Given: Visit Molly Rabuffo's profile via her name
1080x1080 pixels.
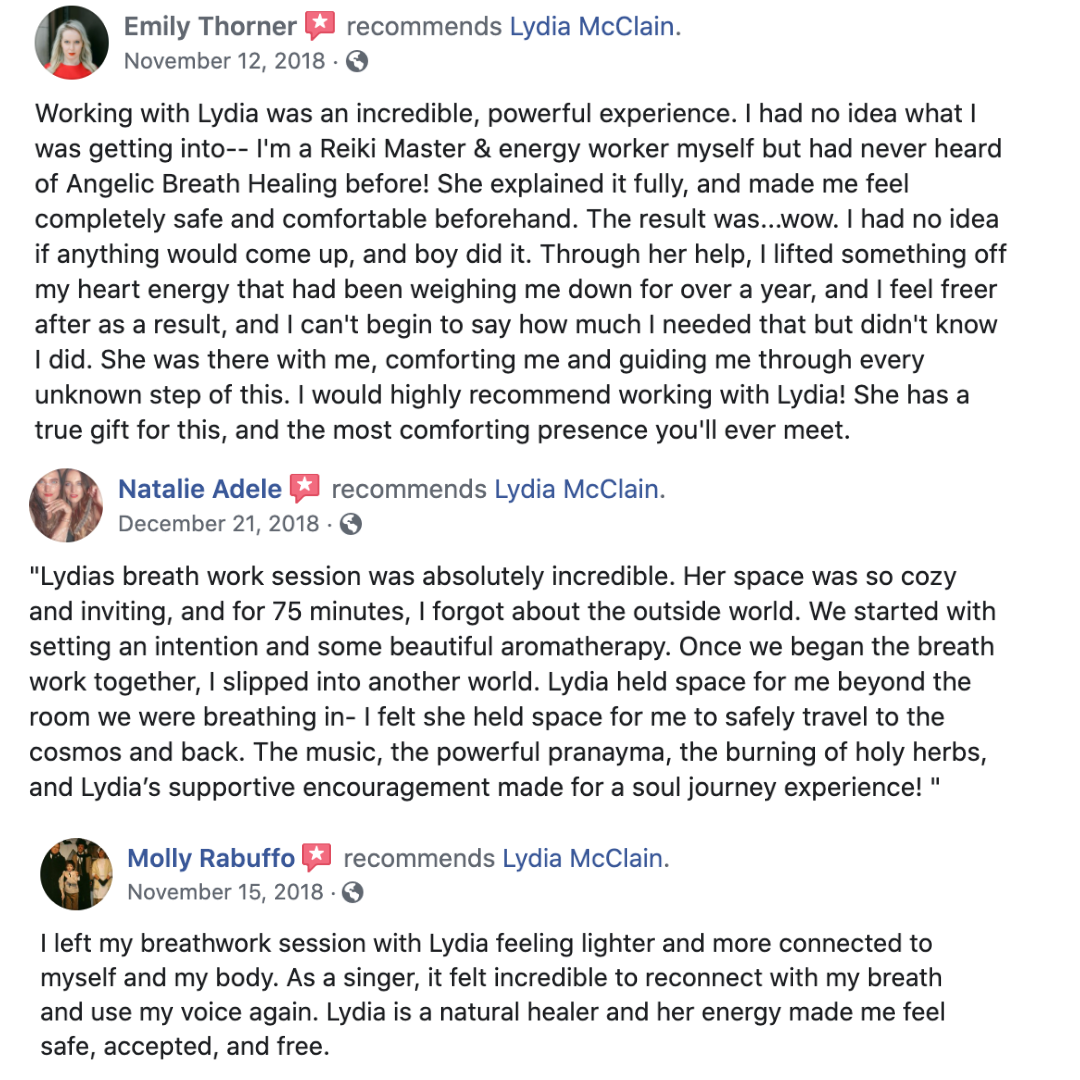Looking at the screenshot, I should pos(211,859).
